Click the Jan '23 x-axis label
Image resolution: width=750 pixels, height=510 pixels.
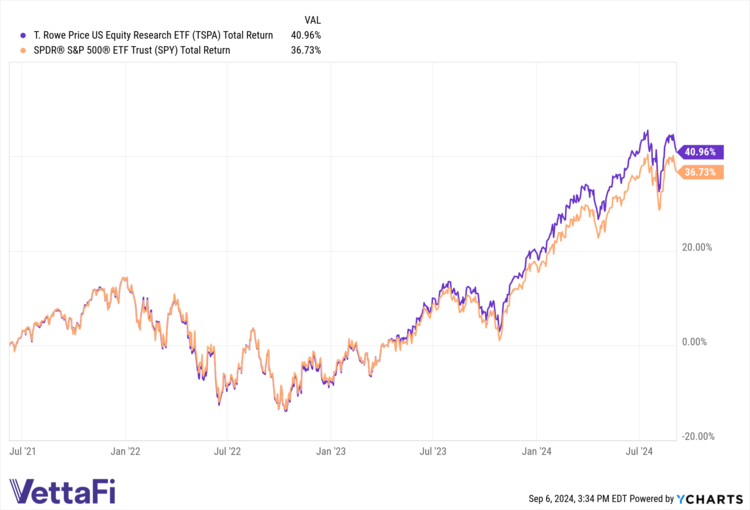click(331, 452)
